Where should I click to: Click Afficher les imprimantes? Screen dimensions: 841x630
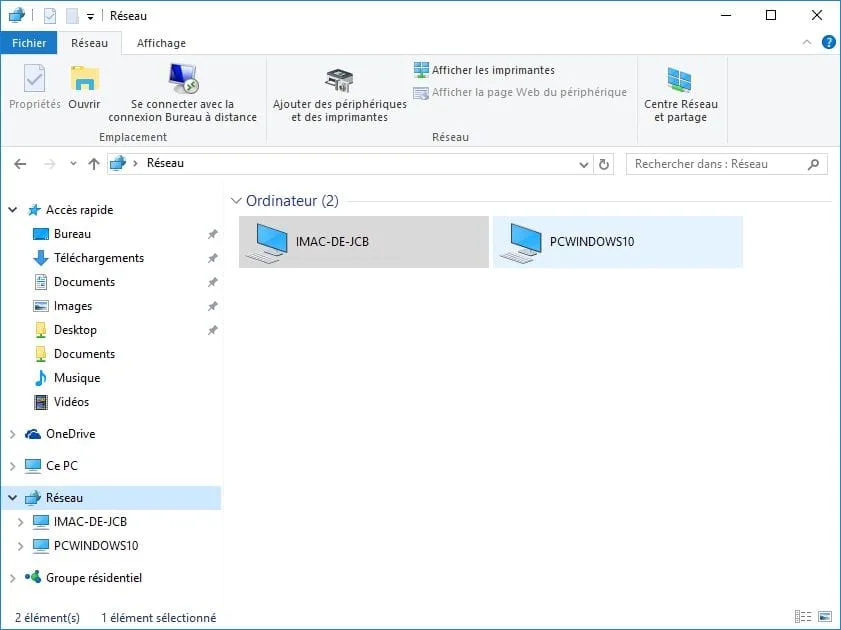484,70
